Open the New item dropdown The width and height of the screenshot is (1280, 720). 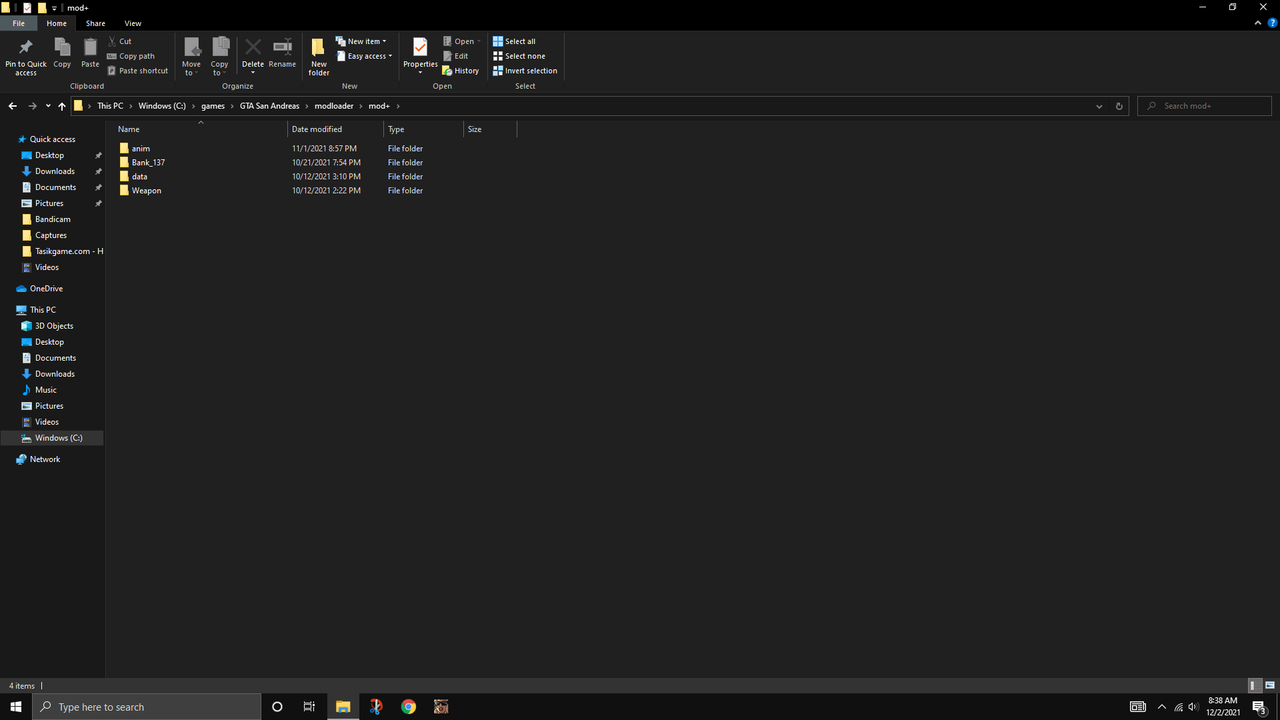pyautogui.click(x=362, y=41)
